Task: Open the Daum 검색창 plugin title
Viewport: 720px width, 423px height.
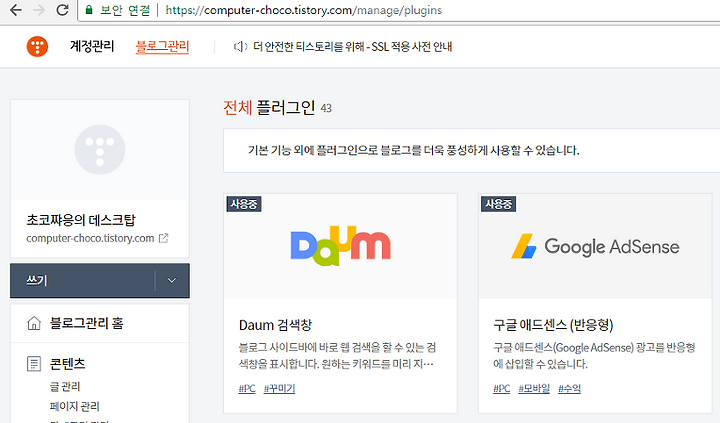Action: [x=276, y=325]
